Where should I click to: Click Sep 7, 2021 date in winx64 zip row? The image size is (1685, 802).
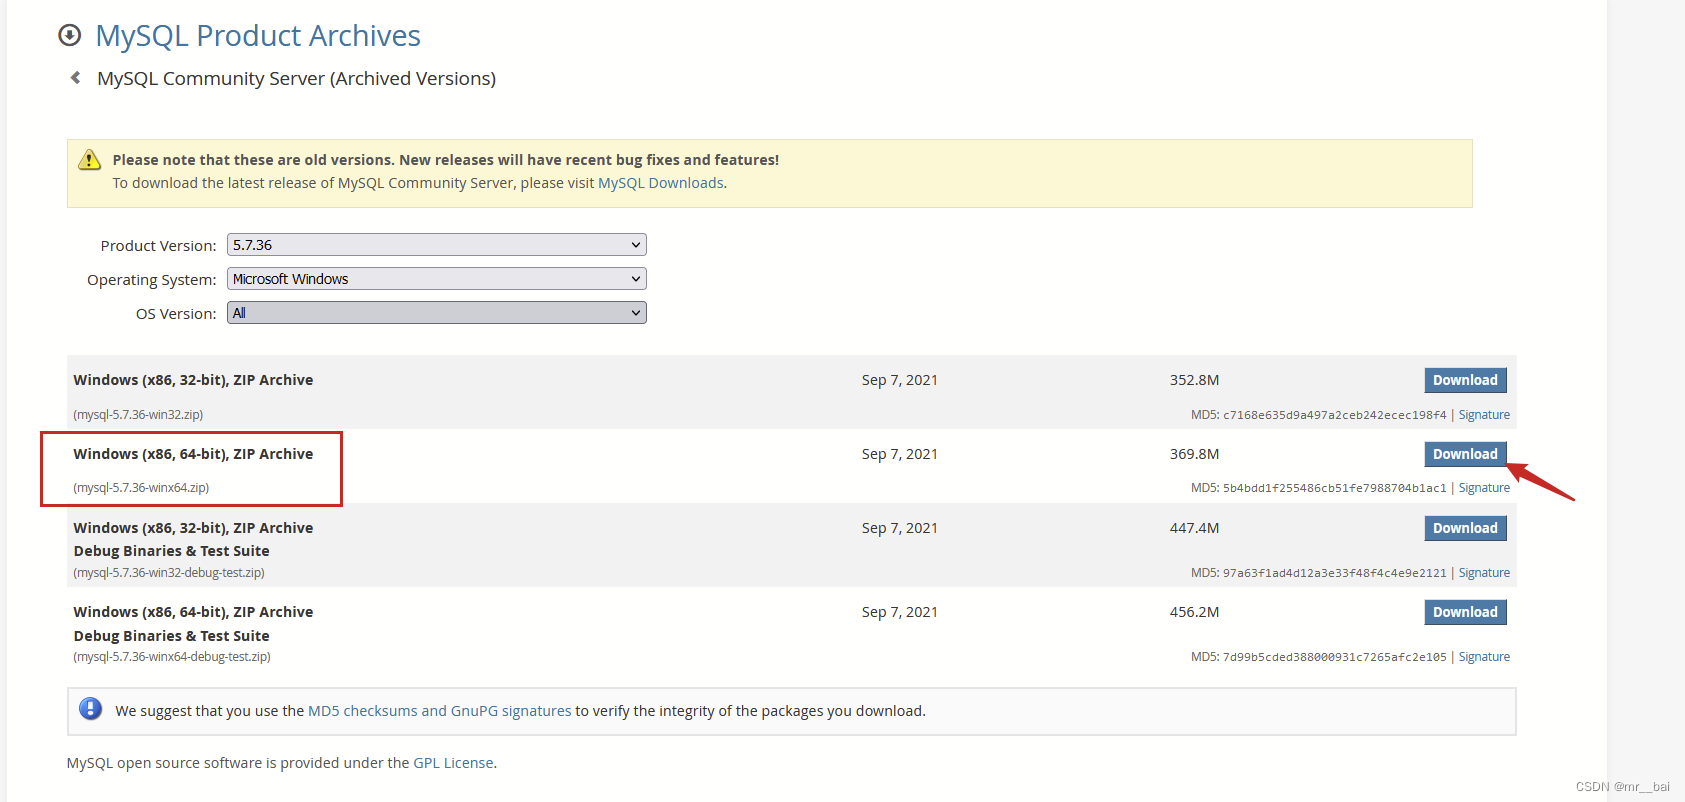coord(900,454)
